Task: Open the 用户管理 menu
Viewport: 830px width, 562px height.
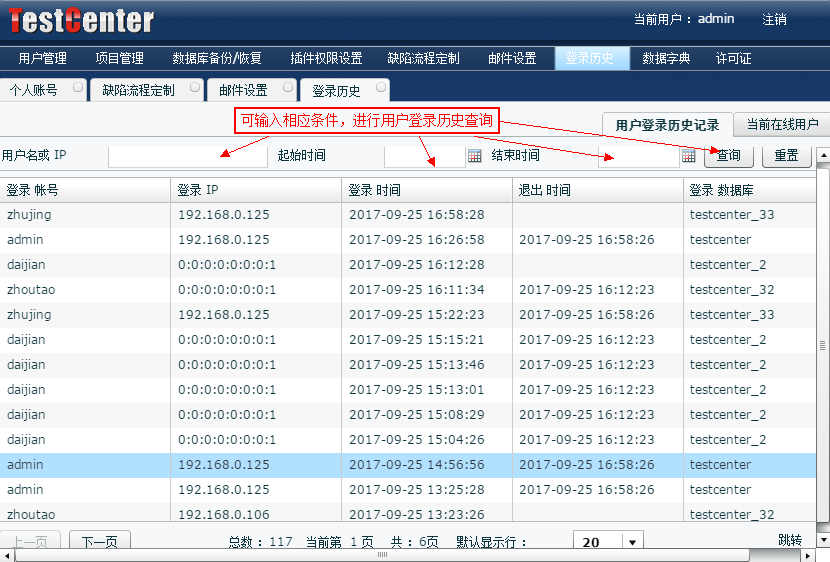Action: (43, 59)
